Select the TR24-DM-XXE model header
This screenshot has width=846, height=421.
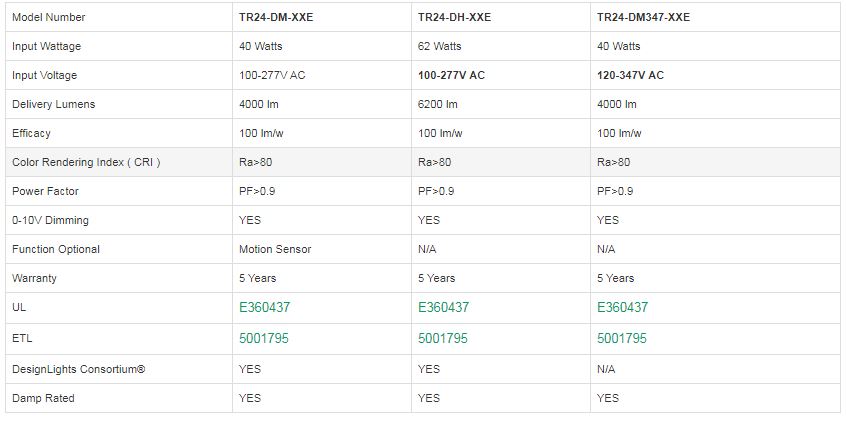point(276,17)
